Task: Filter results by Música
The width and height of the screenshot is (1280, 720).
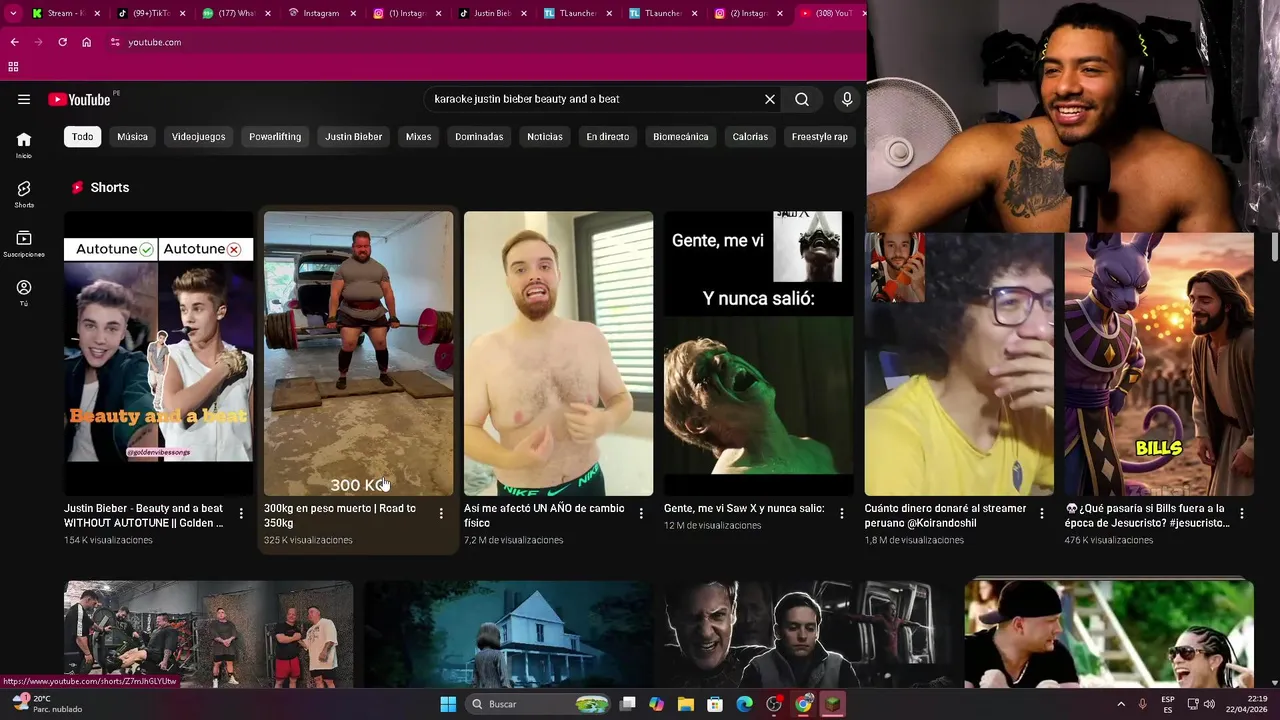Action: tap(132, 137)
